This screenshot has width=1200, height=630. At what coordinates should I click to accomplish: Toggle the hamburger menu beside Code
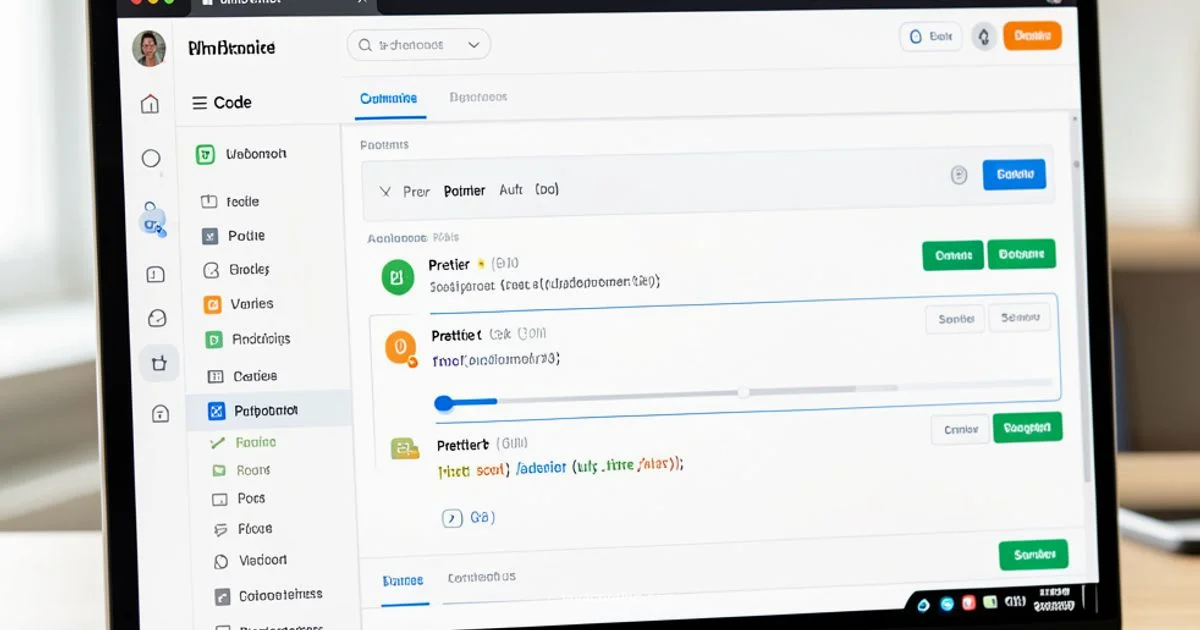point(199,103)
